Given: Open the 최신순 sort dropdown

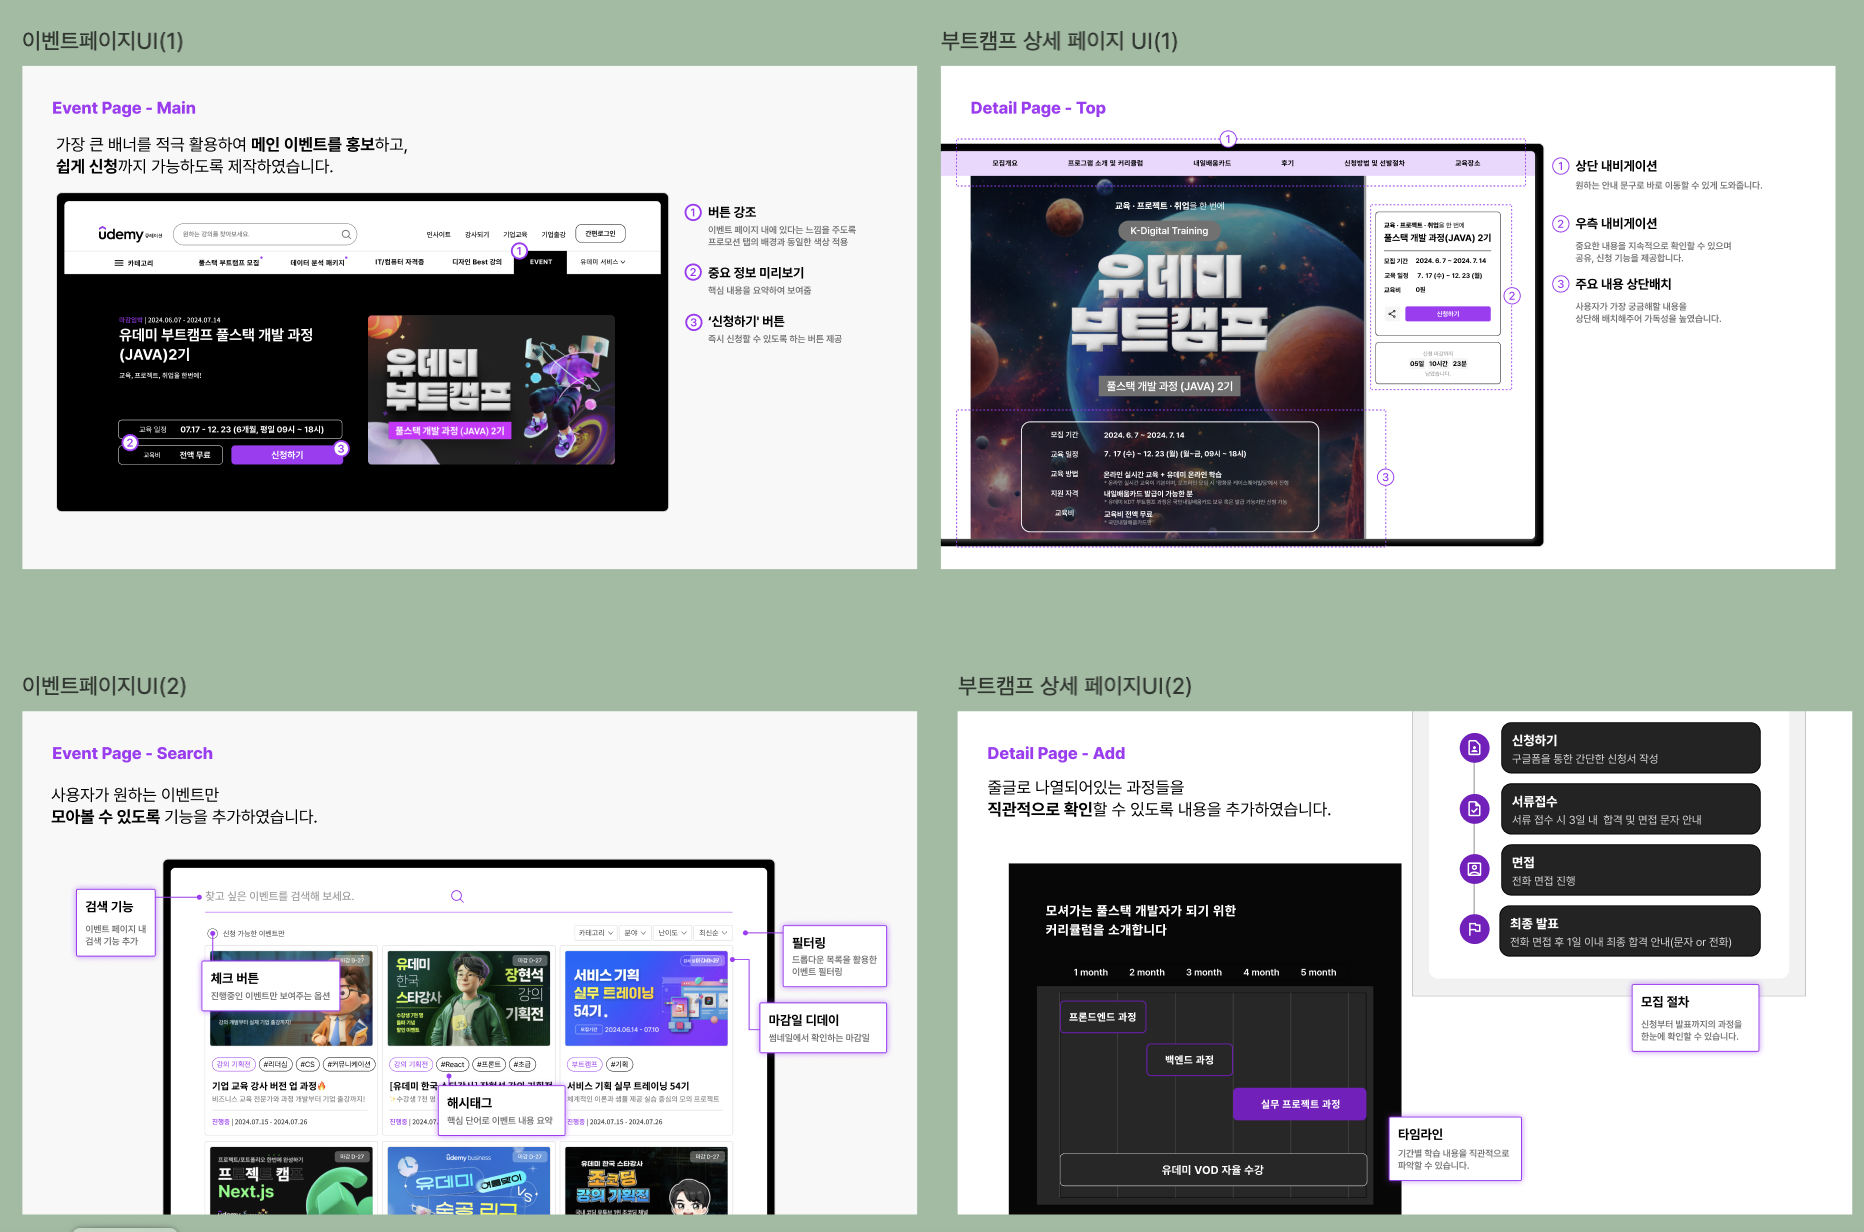Looking at the screenshot, I should pyautogui.click(x=713, y=933).
